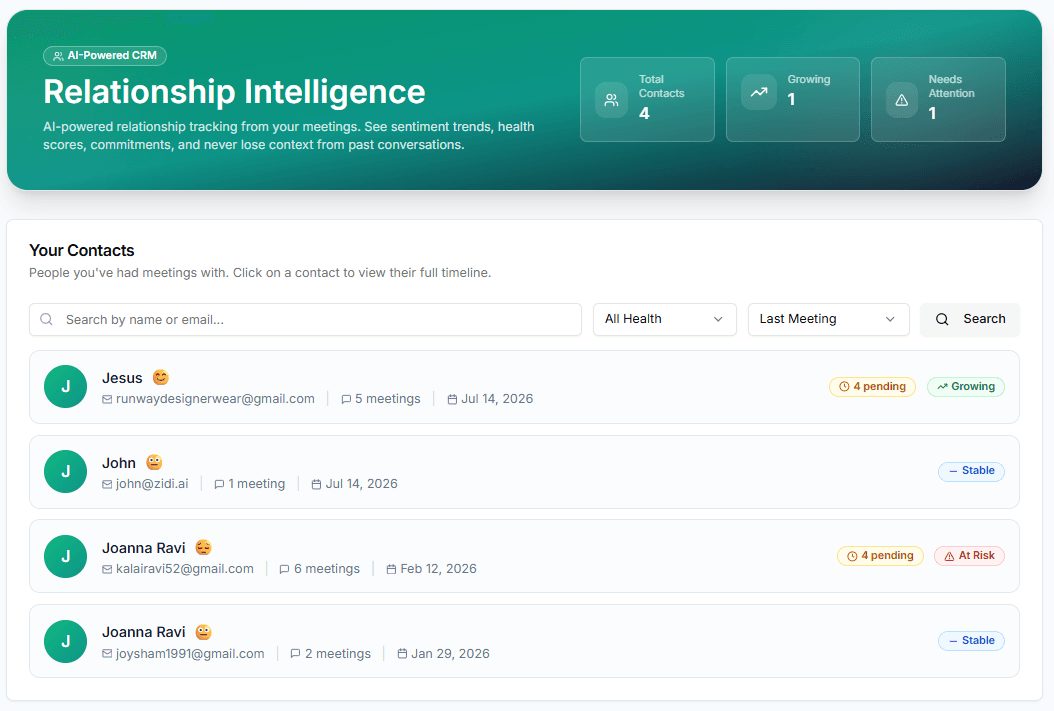
Task: Click the Relationship Intelligence title
Action: click(x=234, y=92)
